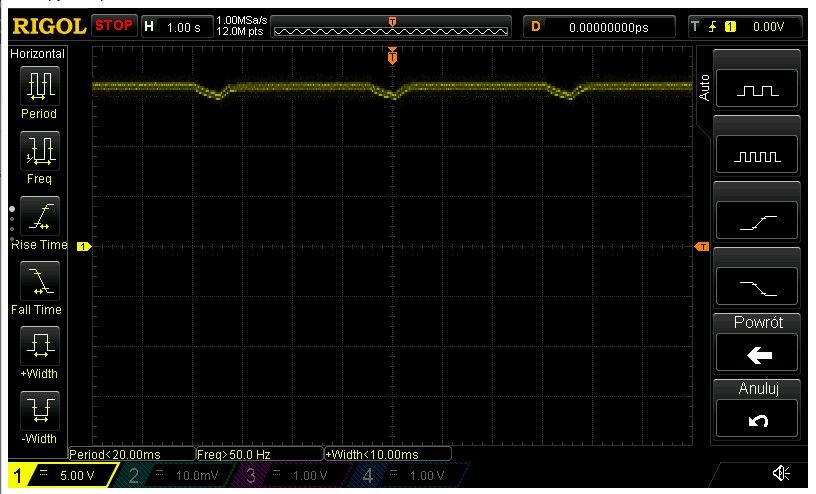Select the -Width measurement icon
The image size is (816, 494).
[40, 410]
